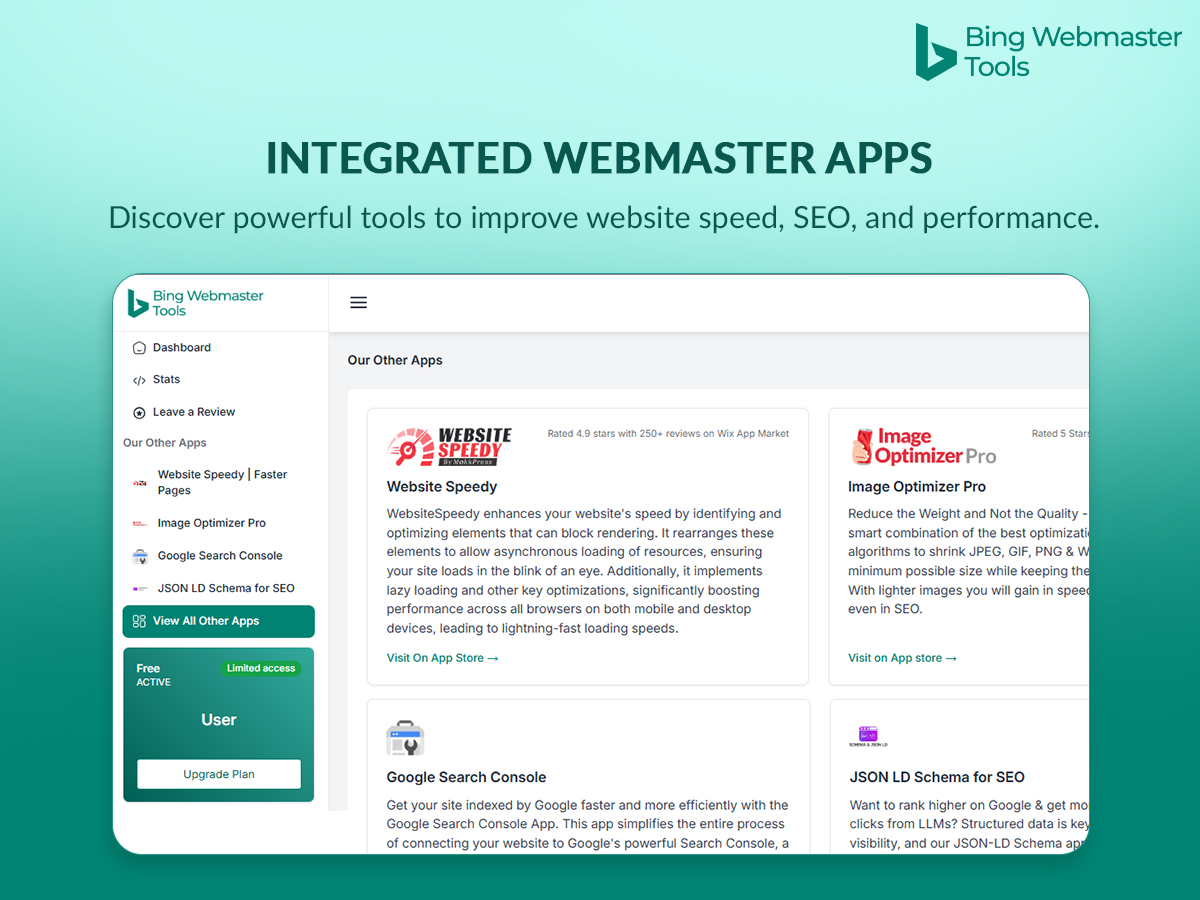Follow Website Speedy Visit On App Store link
1200x900 pixels.
443,658
